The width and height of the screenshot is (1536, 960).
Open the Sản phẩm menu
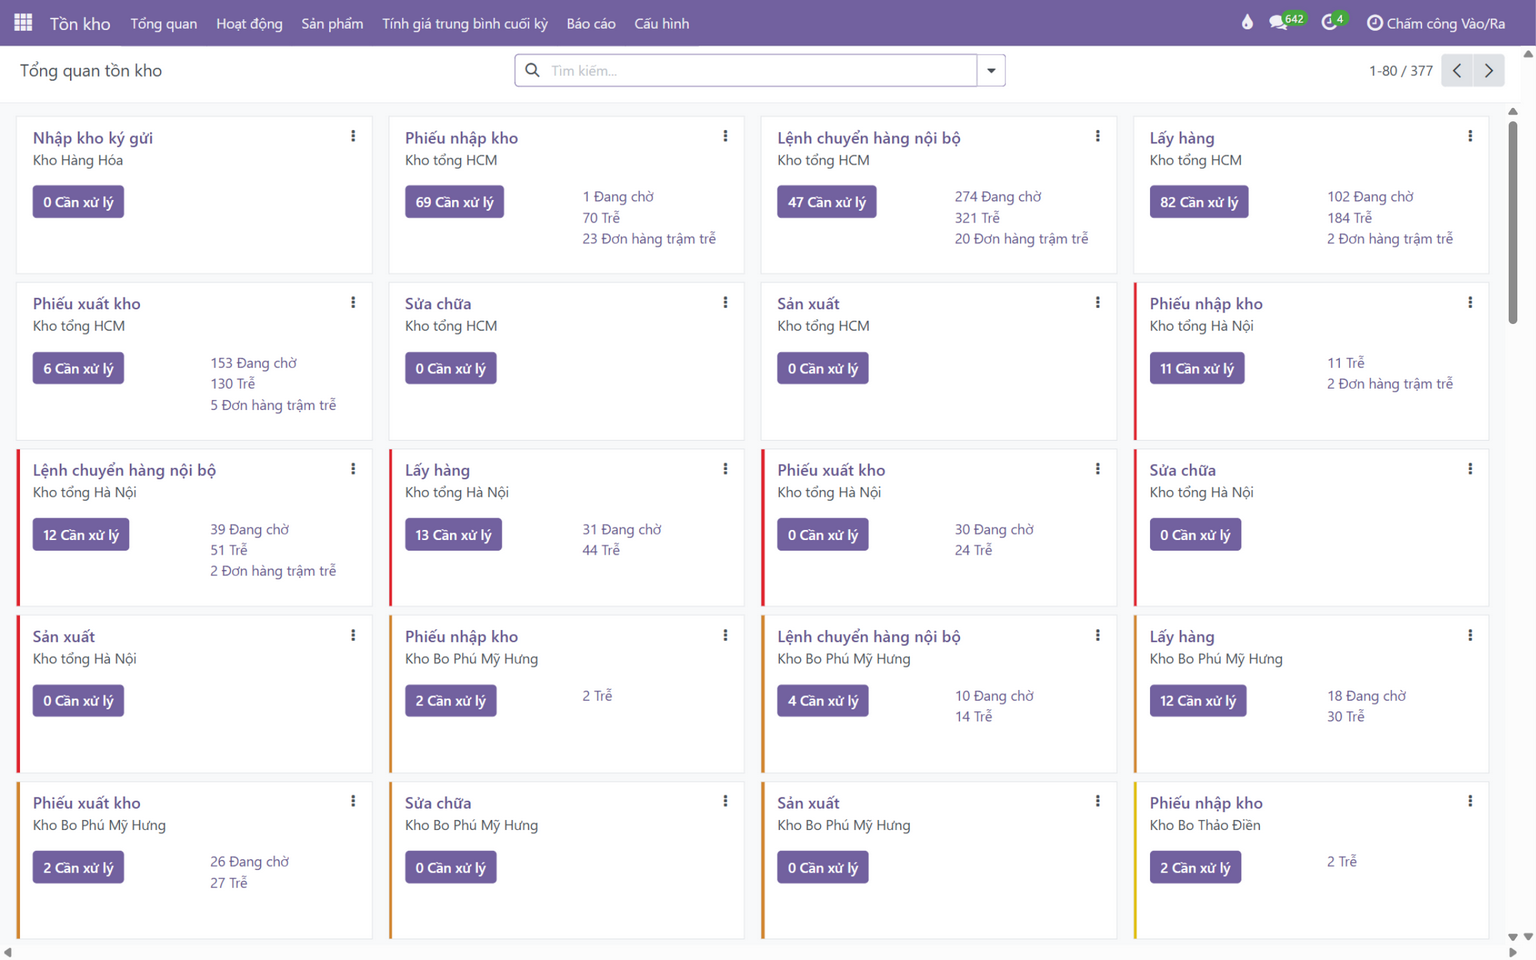pyautogui.click(x=332, y=23)
